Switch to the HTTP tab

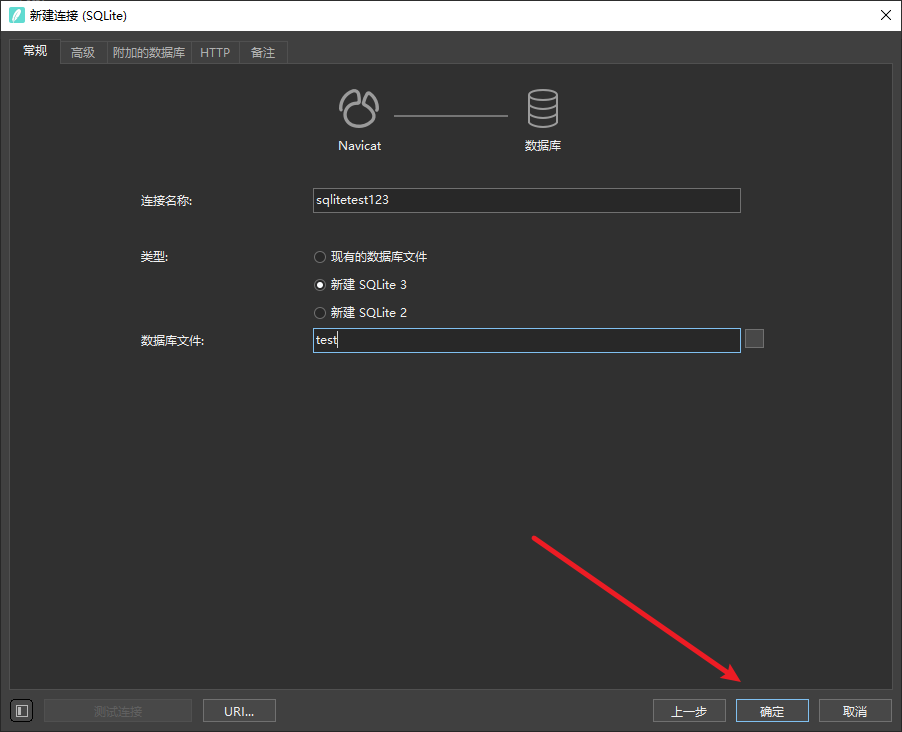[215, 52]
